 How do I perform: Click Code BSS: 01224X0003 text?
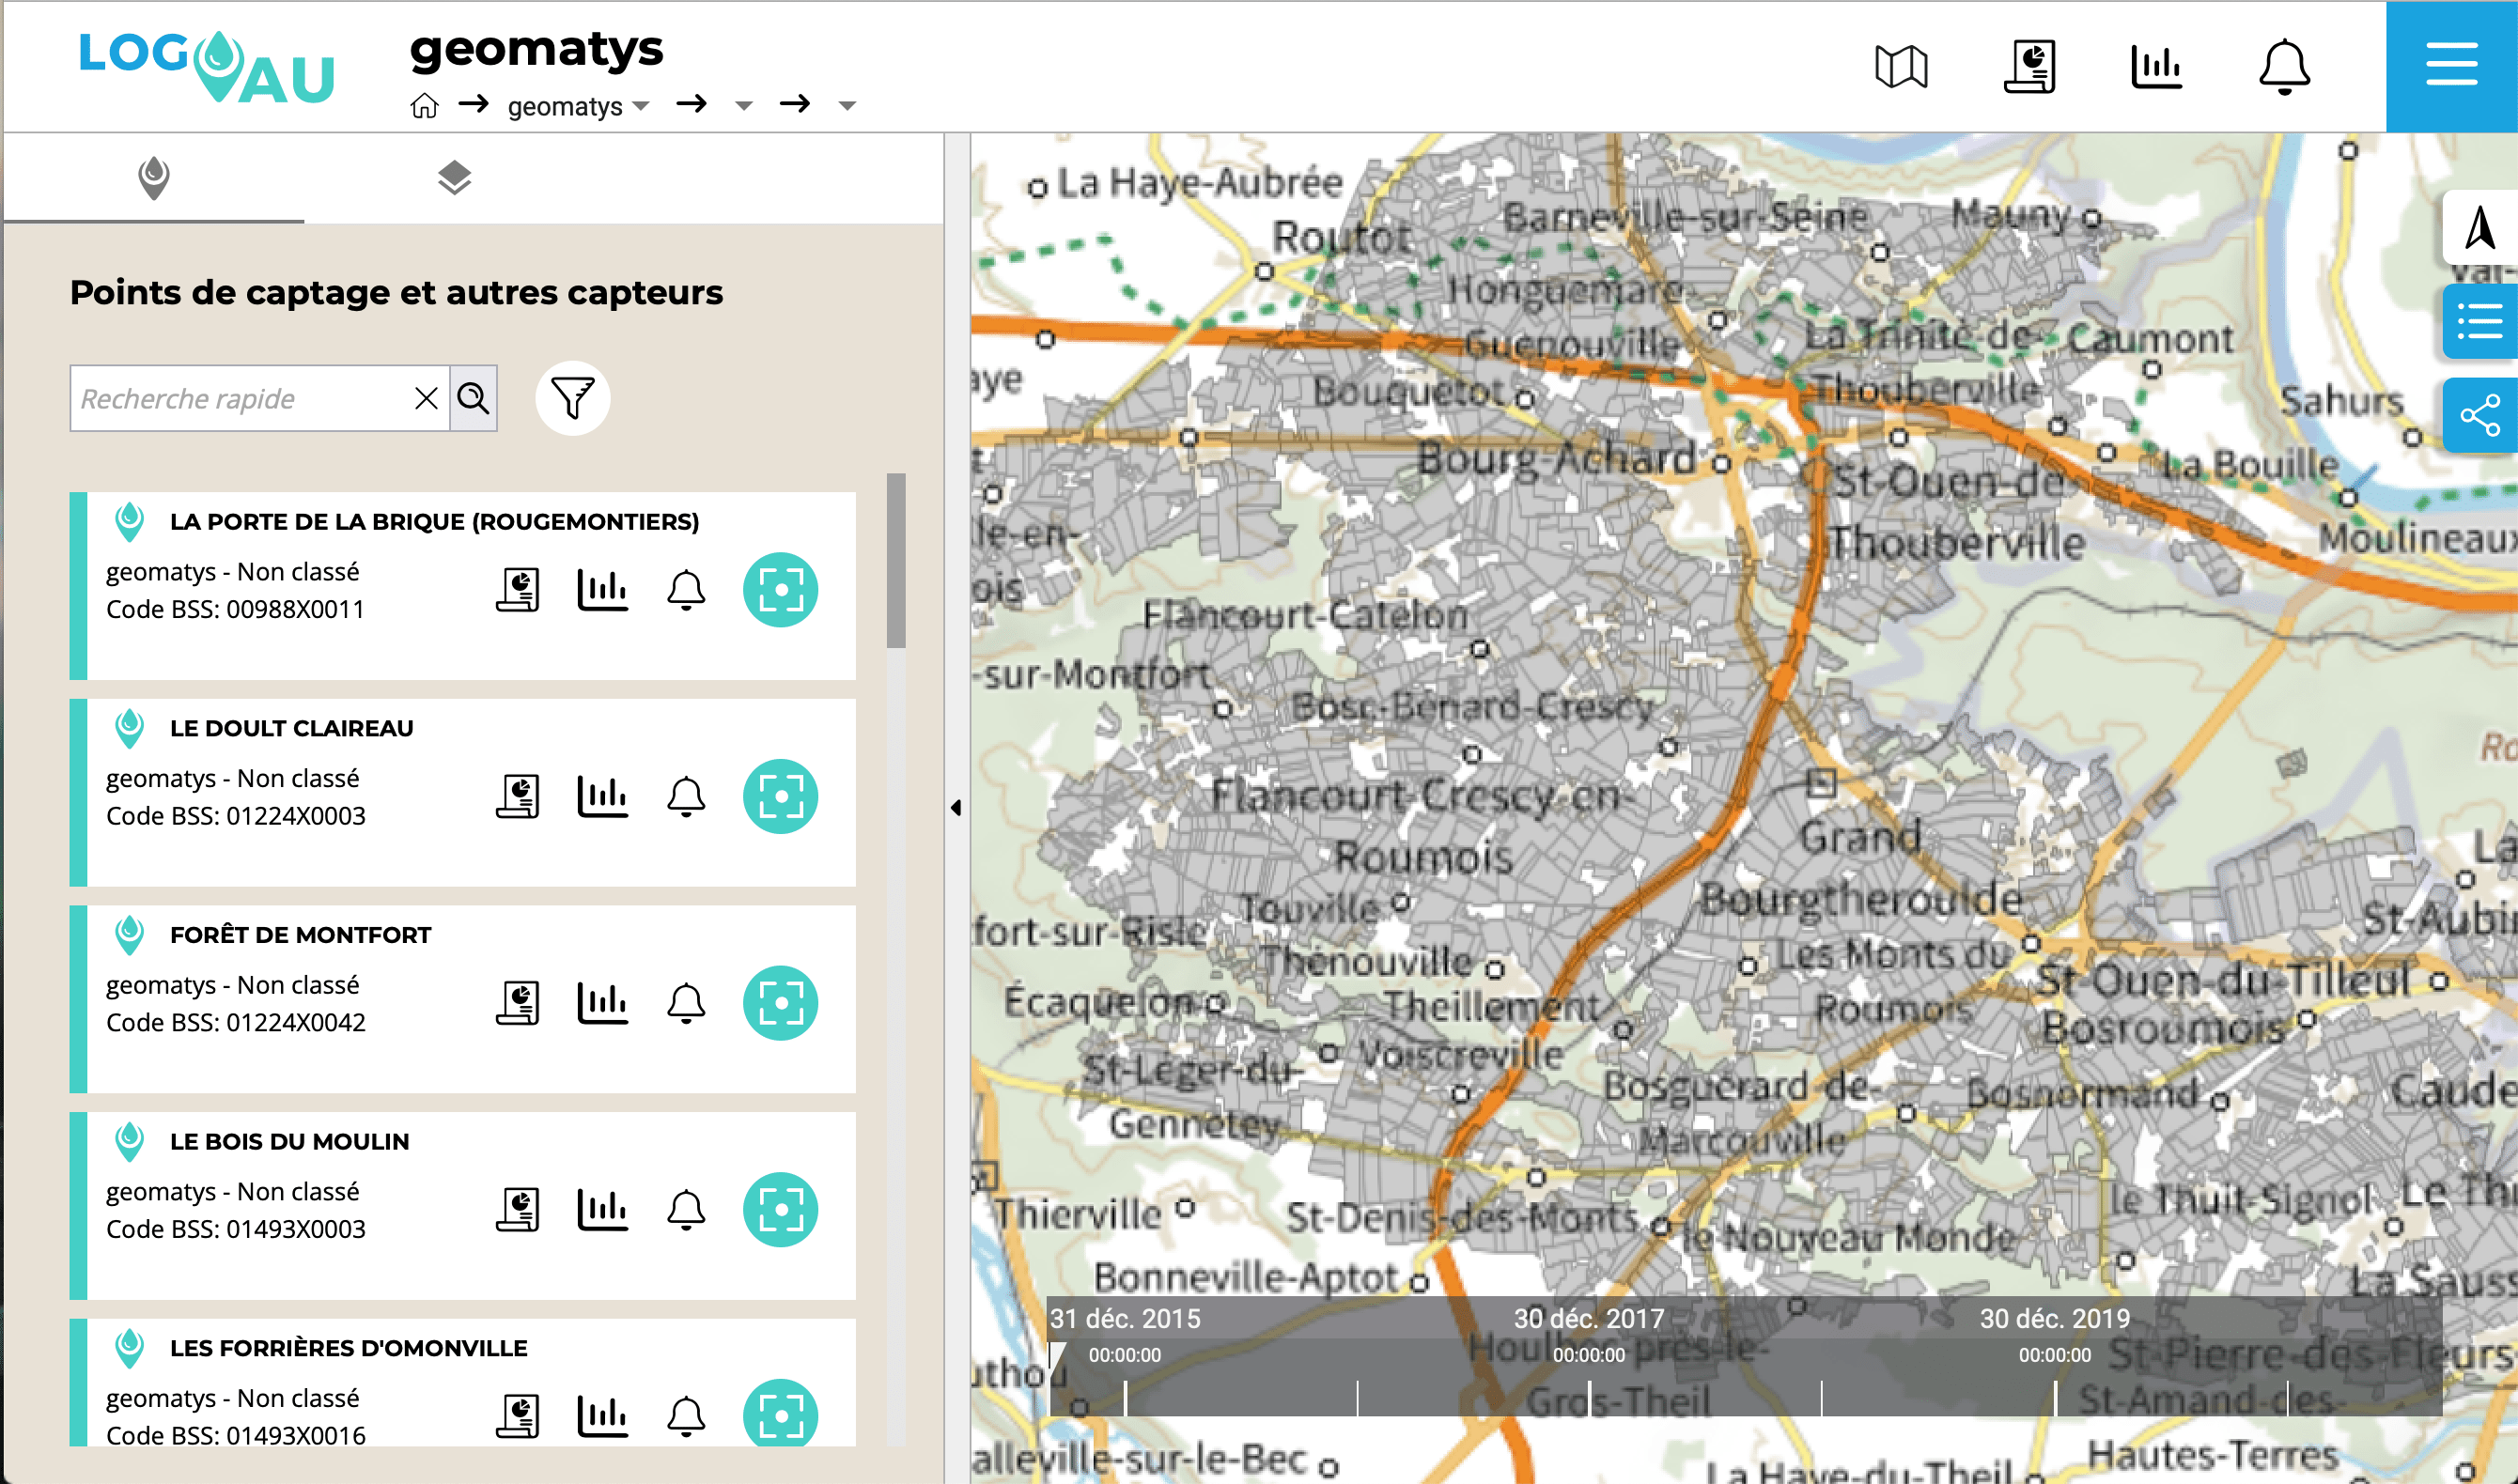tap(236, 816)
